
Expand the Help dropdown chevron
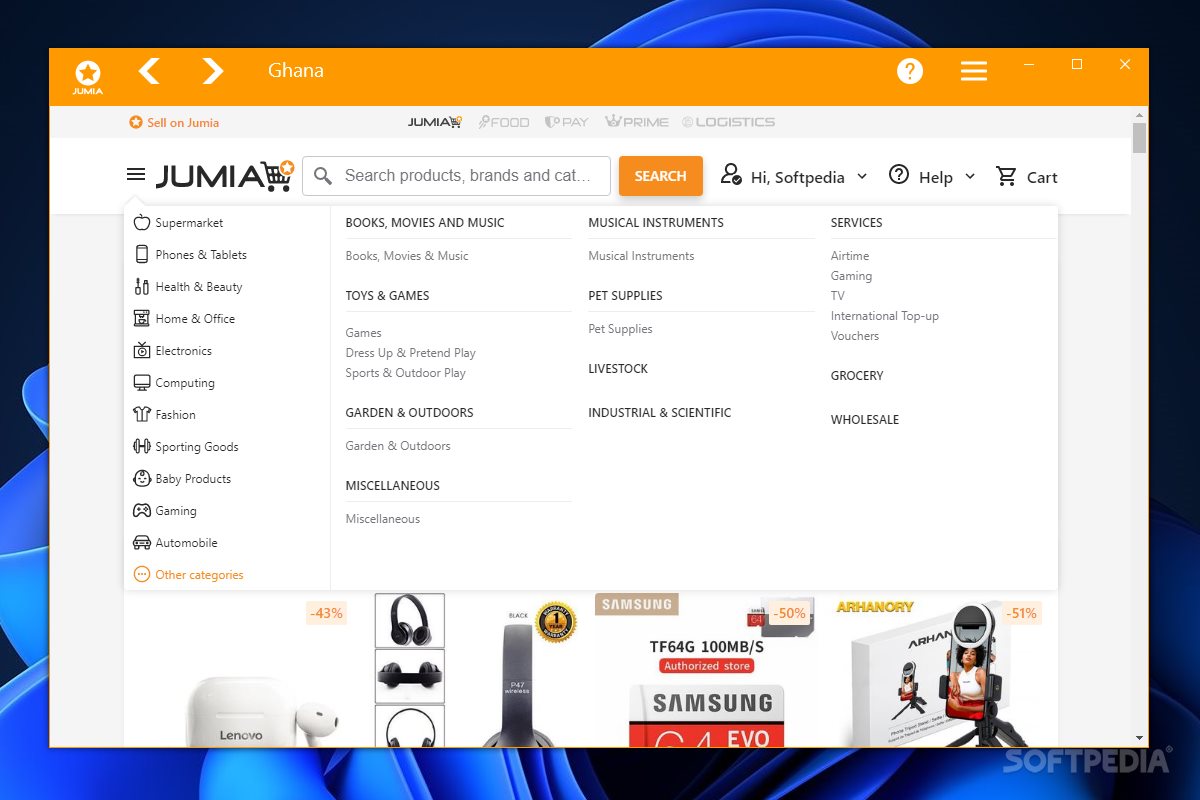[x=970, y=176]
